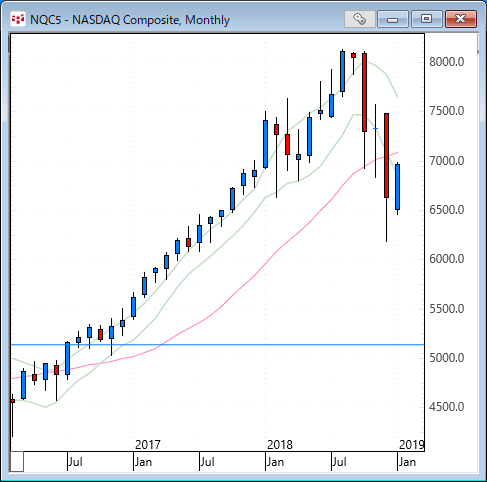This screenshot has width=487, height=482.
Task: Click the tall red candle near 8000 peak
Action: tap(365, 92)
